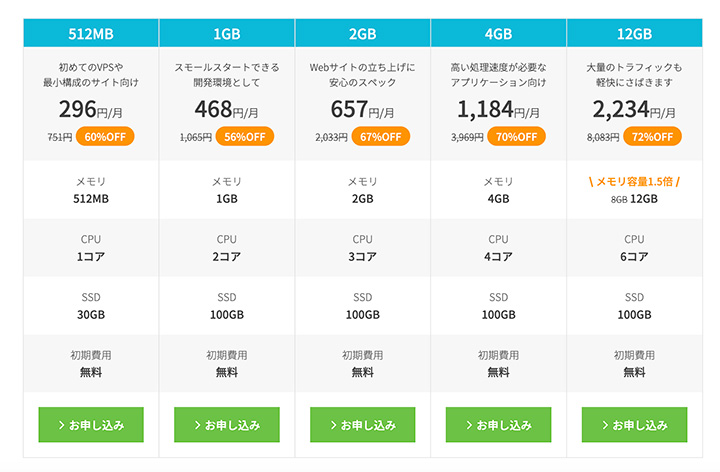
Task: Select the 1GB plan header
Action: coord(227,33)
